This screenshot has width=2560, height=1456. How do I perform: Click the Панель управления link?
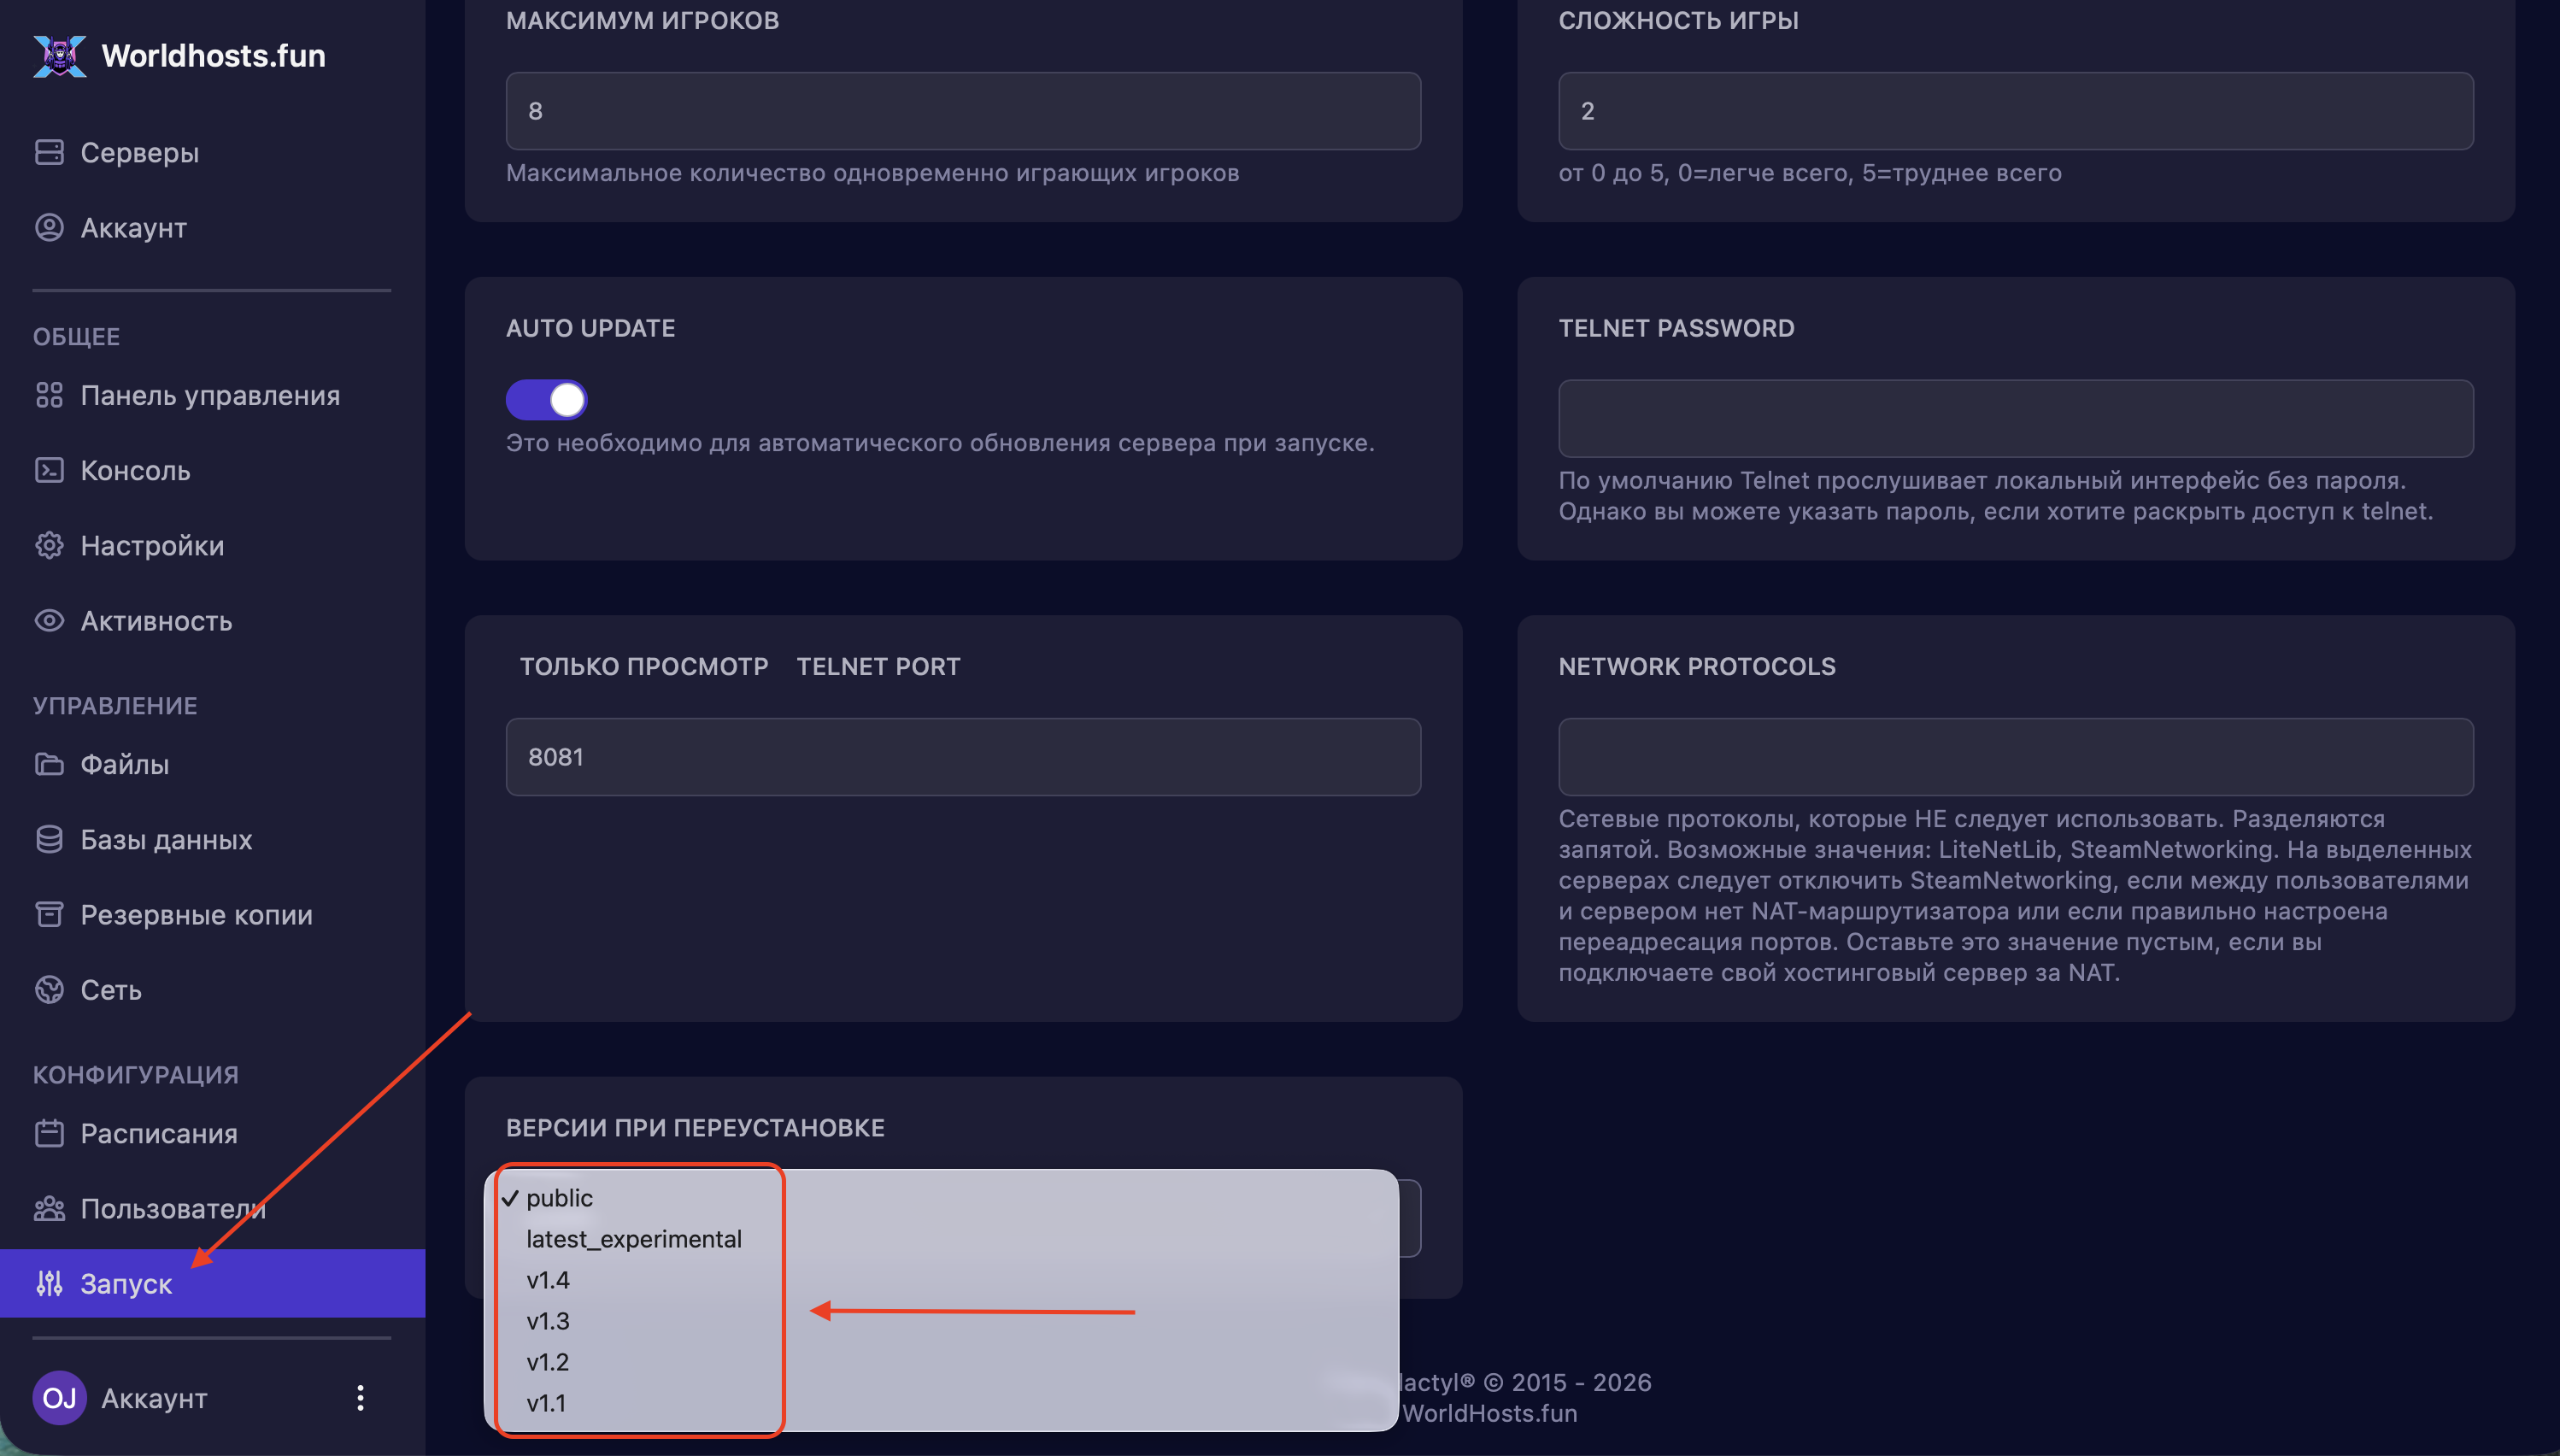click(210, 395)
